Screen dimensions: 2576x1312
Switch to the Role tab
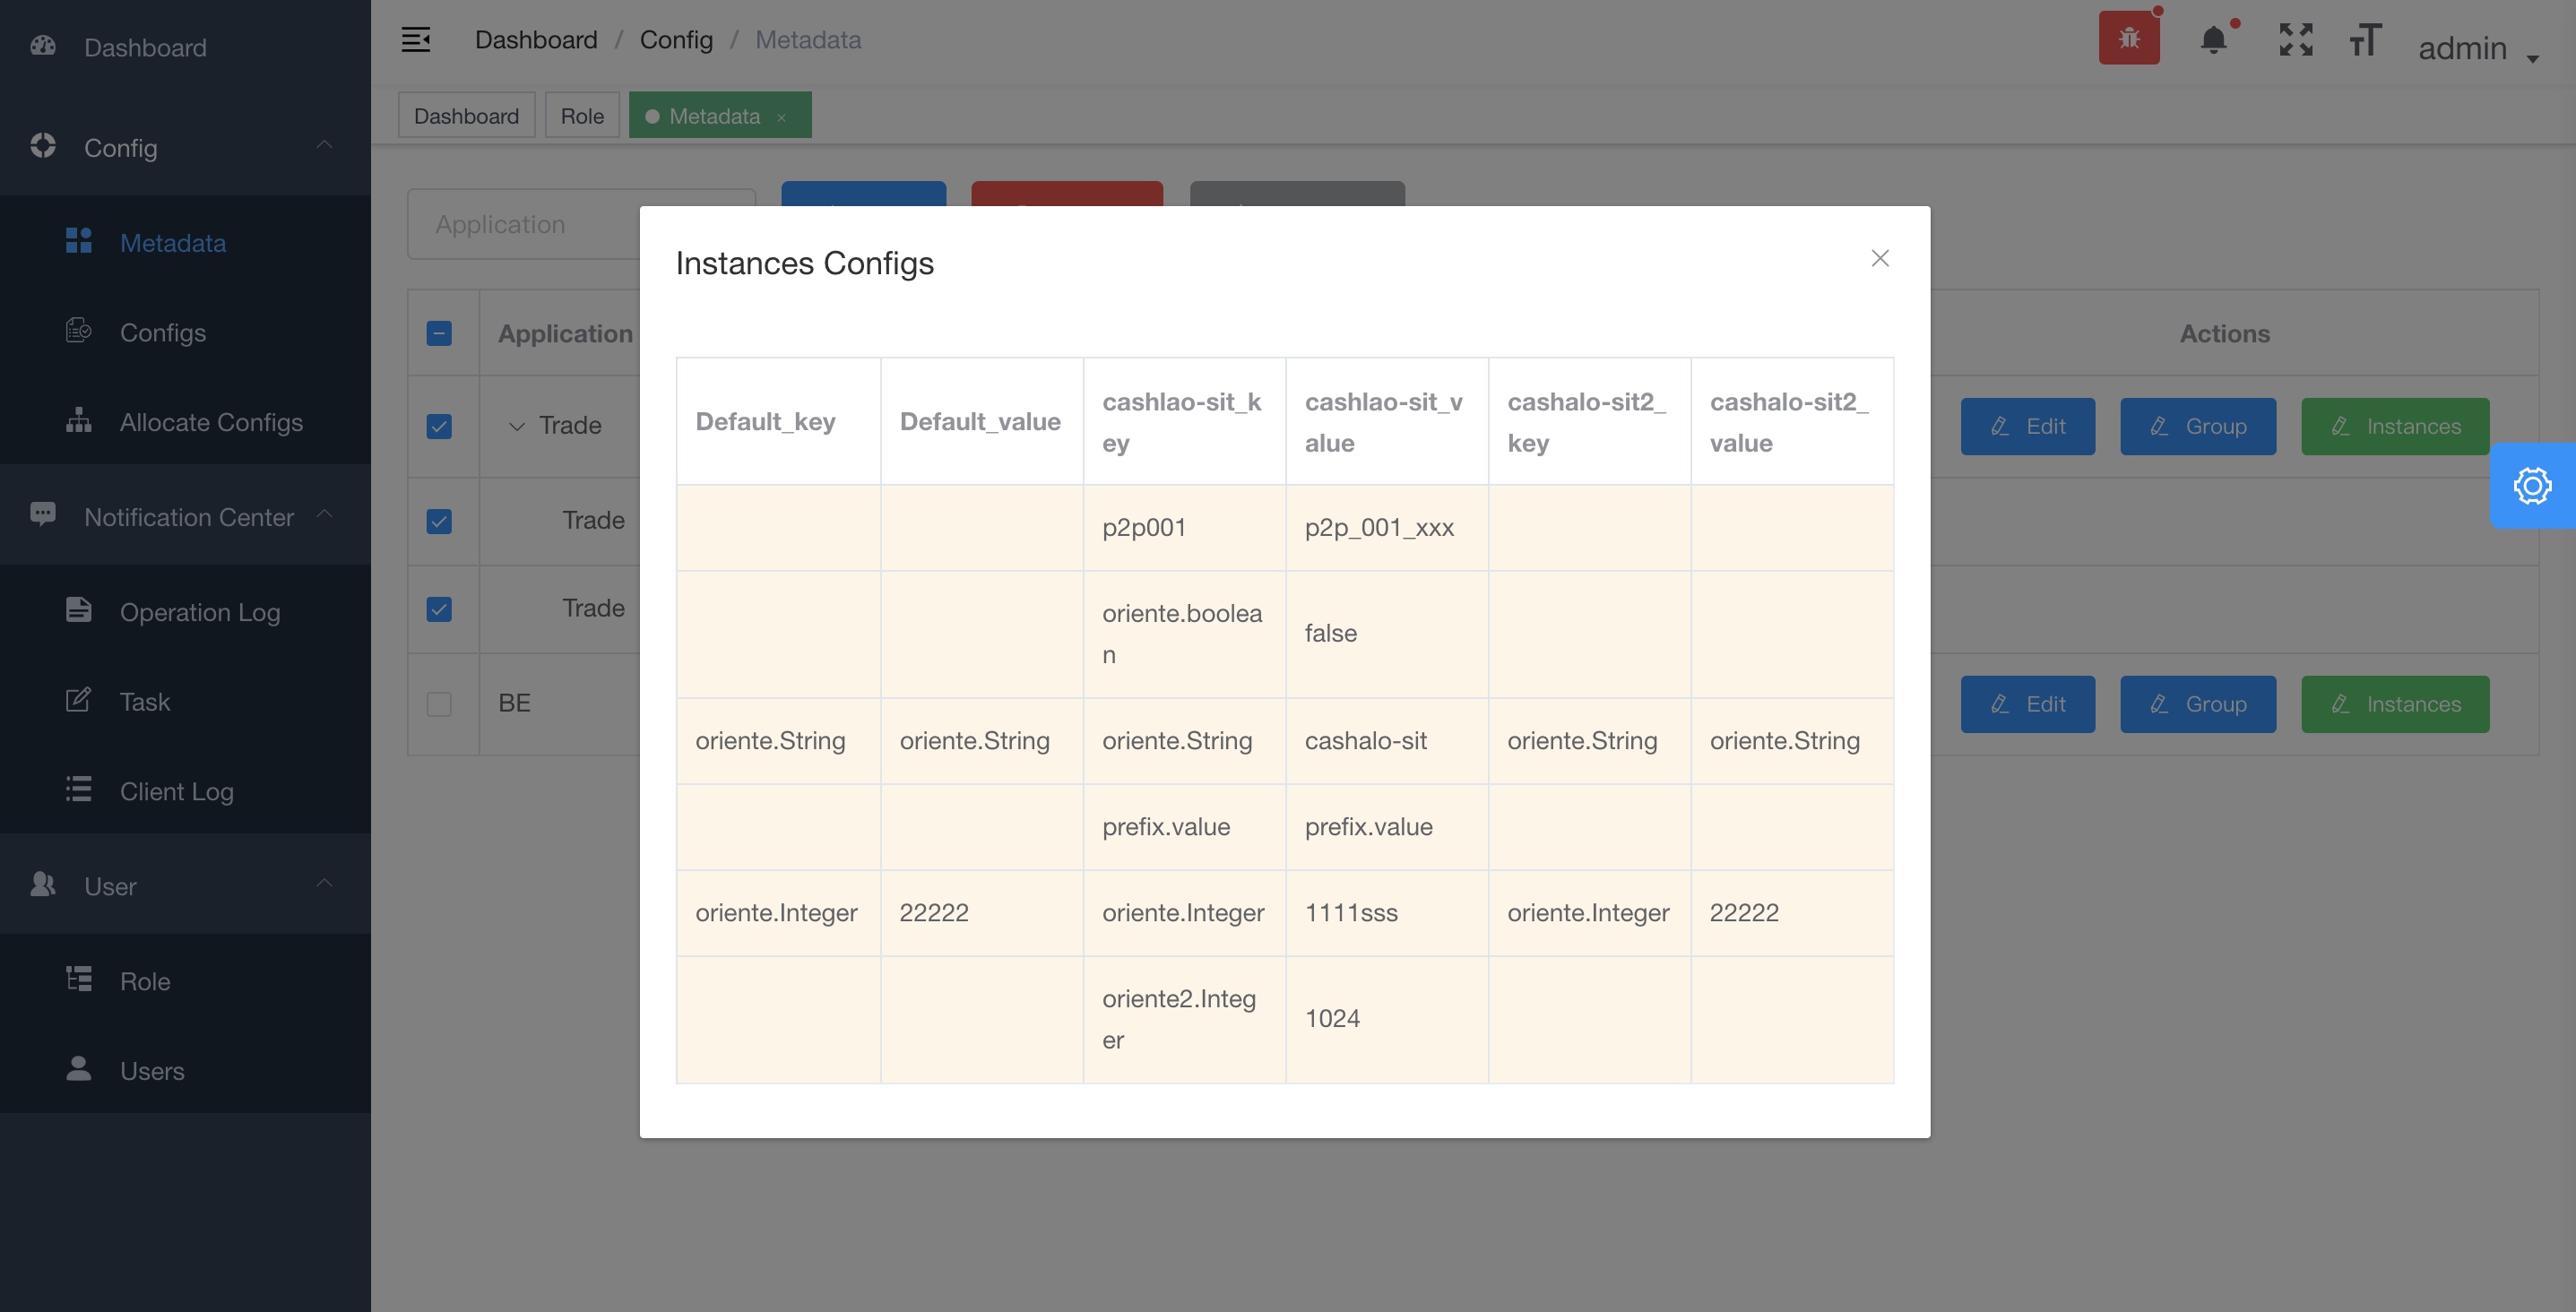582,116
